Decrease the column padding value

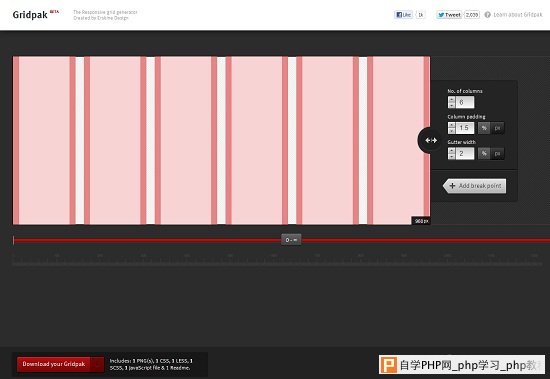click(451, 131)
